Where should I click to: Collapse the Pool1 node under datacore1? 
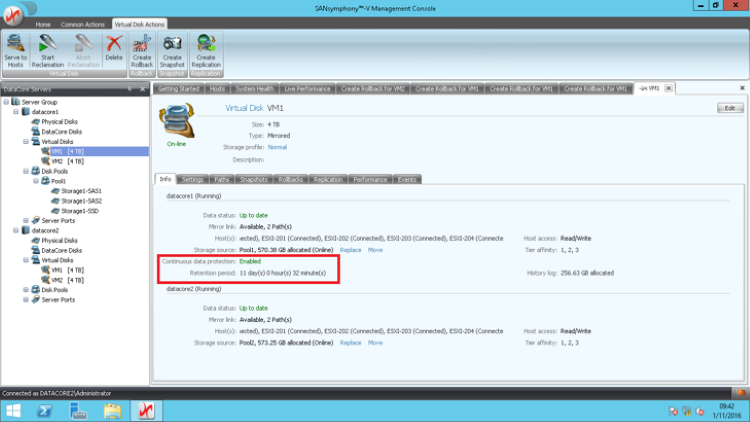pos(37,181)
